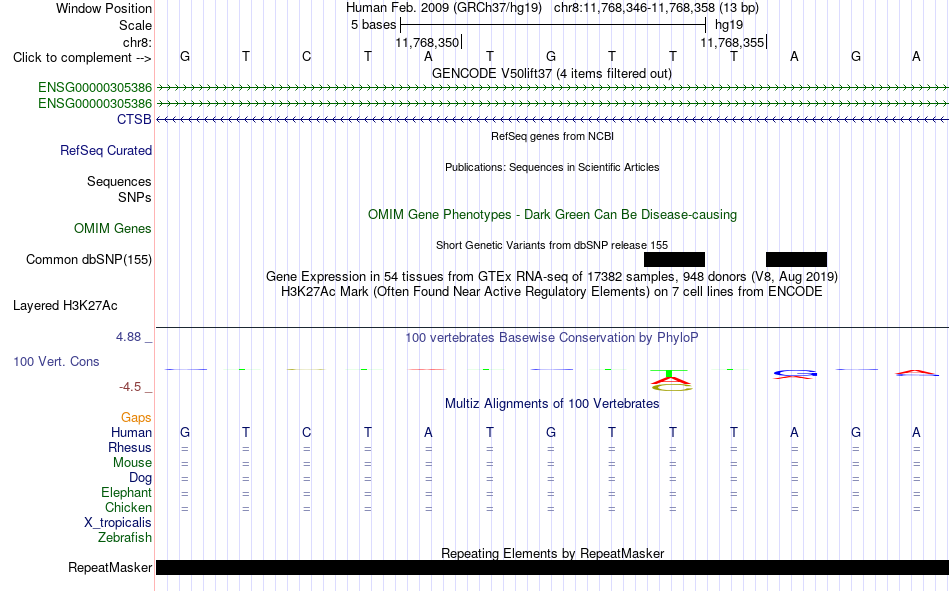Open the Layered H3K27Ac track label
This screenshot has width=950, height=591.
click(x=65, y=306)
